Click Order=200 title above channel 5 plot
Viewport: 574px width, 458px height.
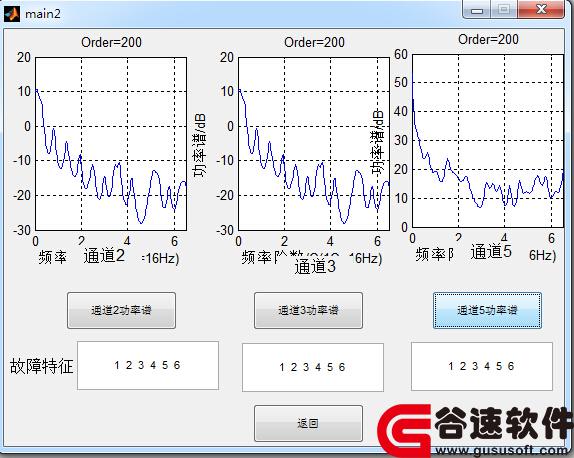click(488, 40)
